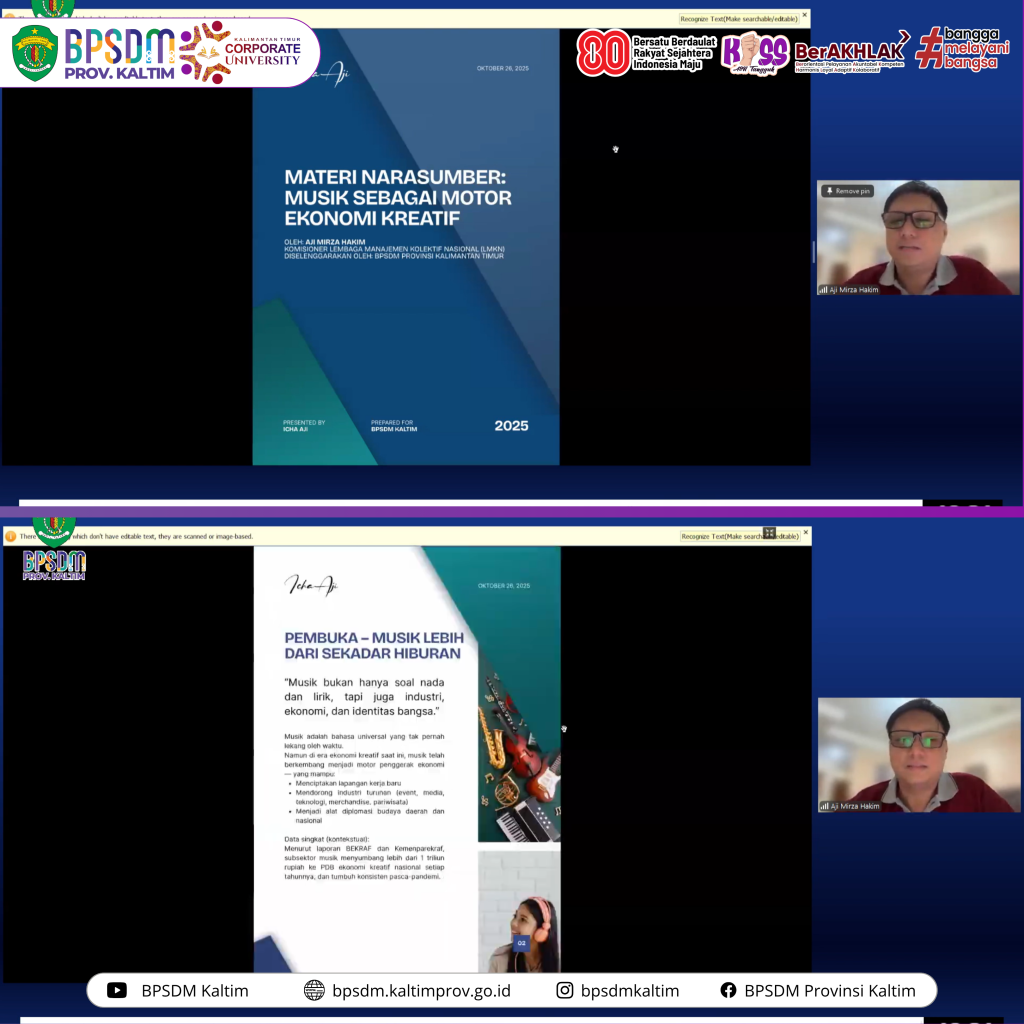Open the BPSDM Provinsi Kaltim Facebook link

[830, 990]
